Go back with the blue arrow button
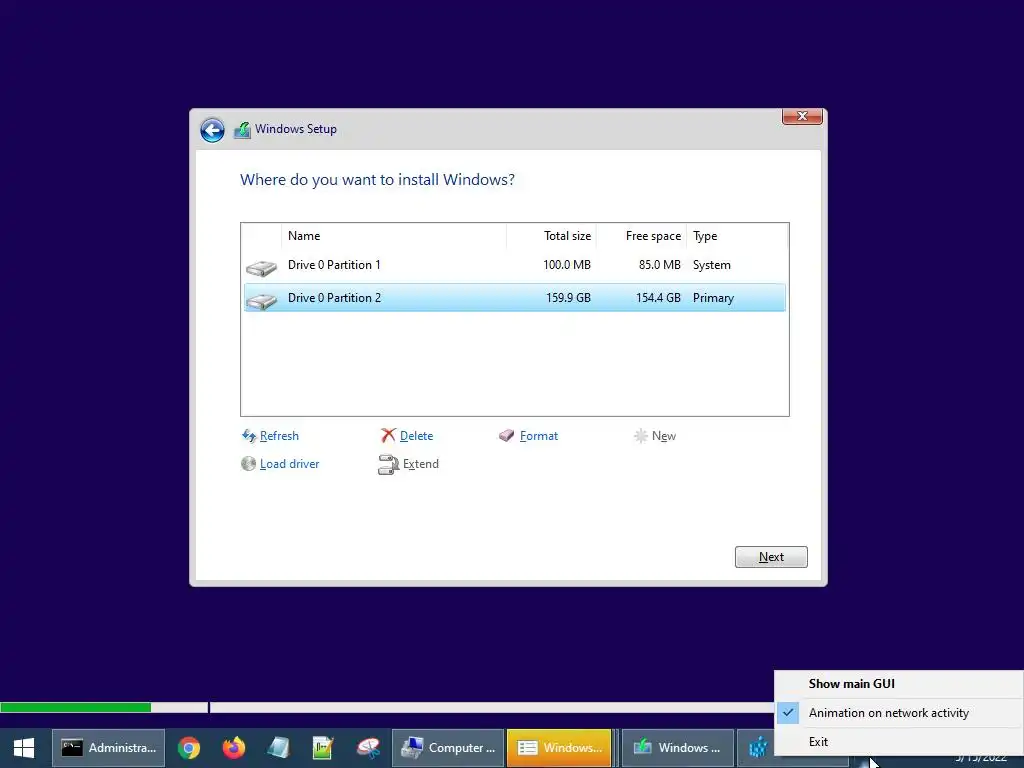This screenshot has height=768, width=1024. coord(212,130)
